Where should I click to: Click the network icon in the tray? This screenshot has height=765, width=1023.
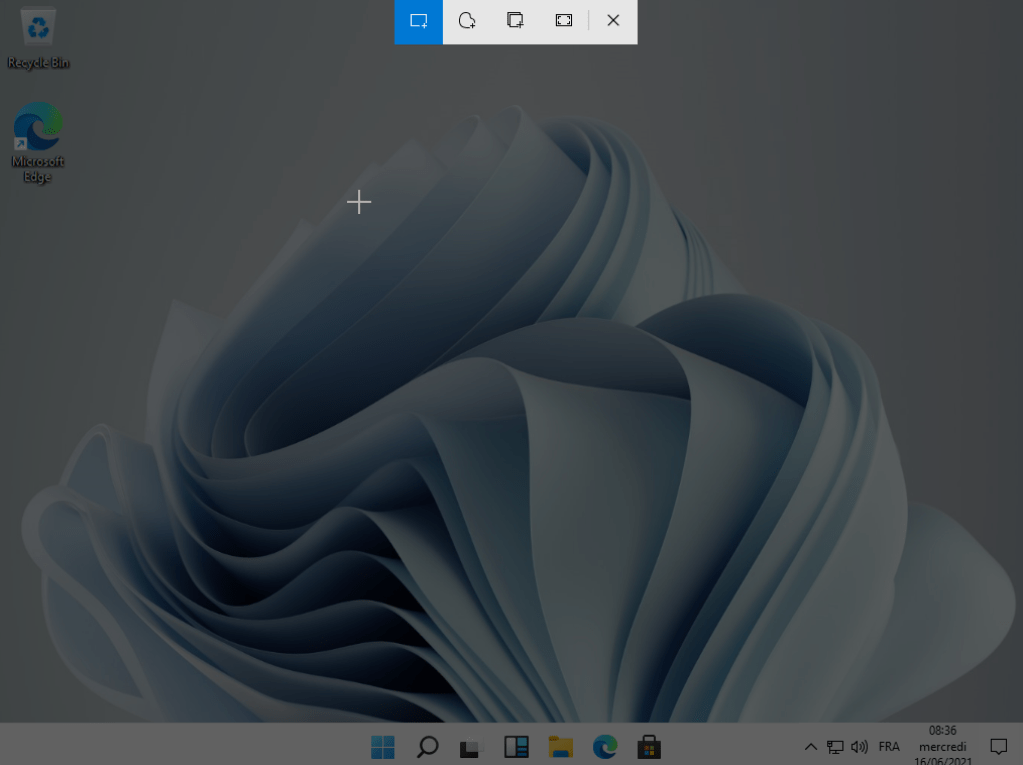835,747
